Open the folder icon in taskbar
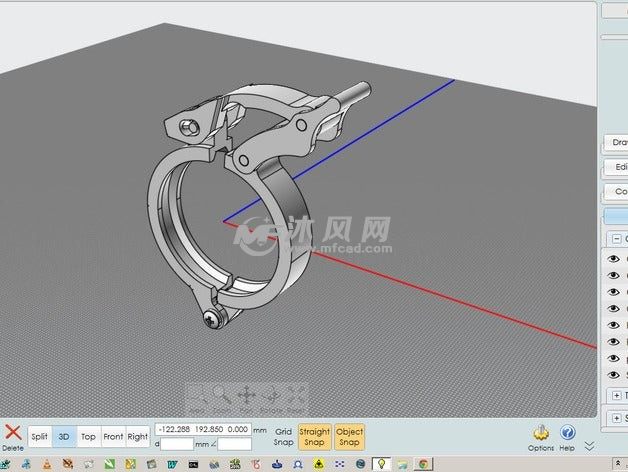 403,464
